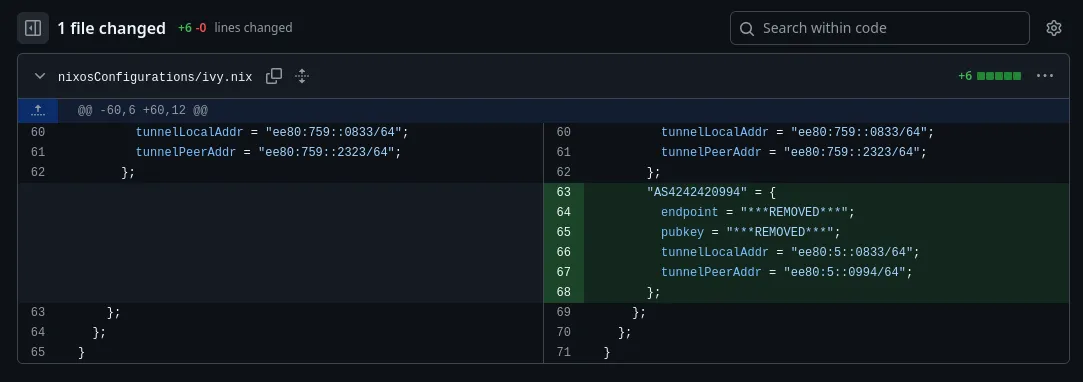The height and width of the screenshot is (382, 1083).
Task: Click the pubkey "***REMOVED***" line
Action: pos(751,232)
